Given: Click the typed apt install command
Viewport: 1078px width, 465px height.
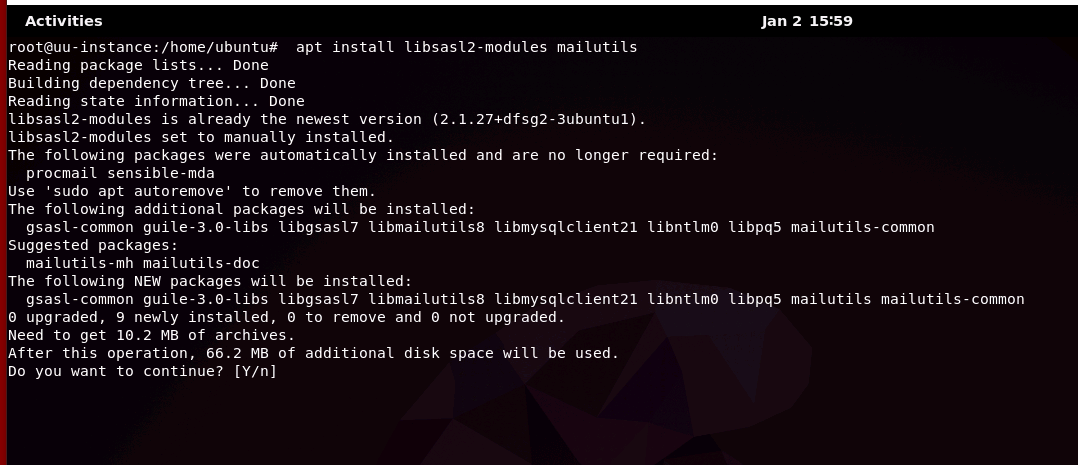Looking at the screenshot, I should [x=466, y=47].
